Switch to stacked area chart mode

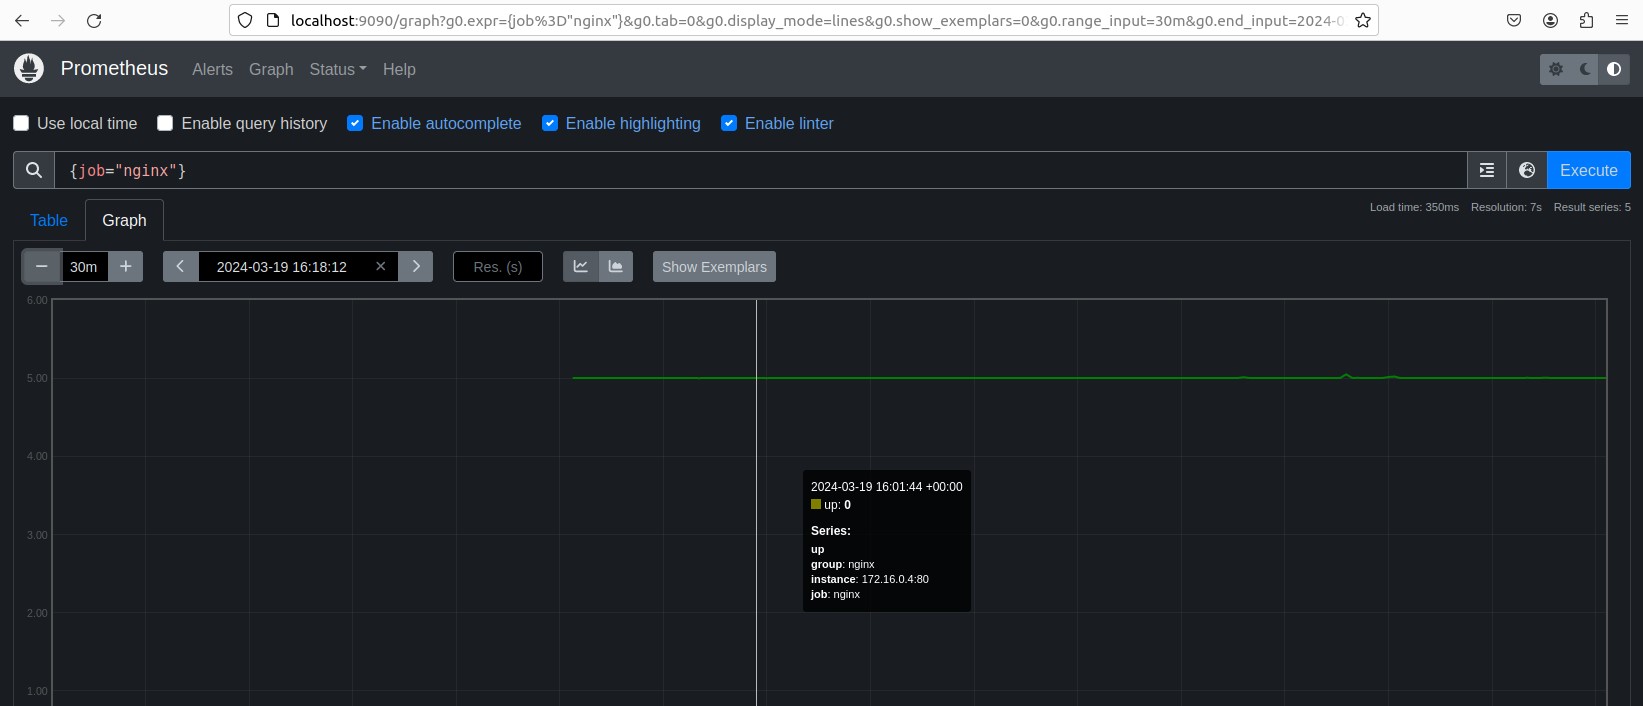pyautogui.click(x=616, y=267)
